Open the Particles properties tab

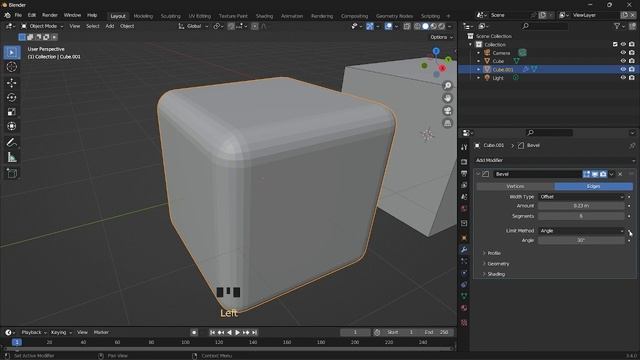point(464,261)
